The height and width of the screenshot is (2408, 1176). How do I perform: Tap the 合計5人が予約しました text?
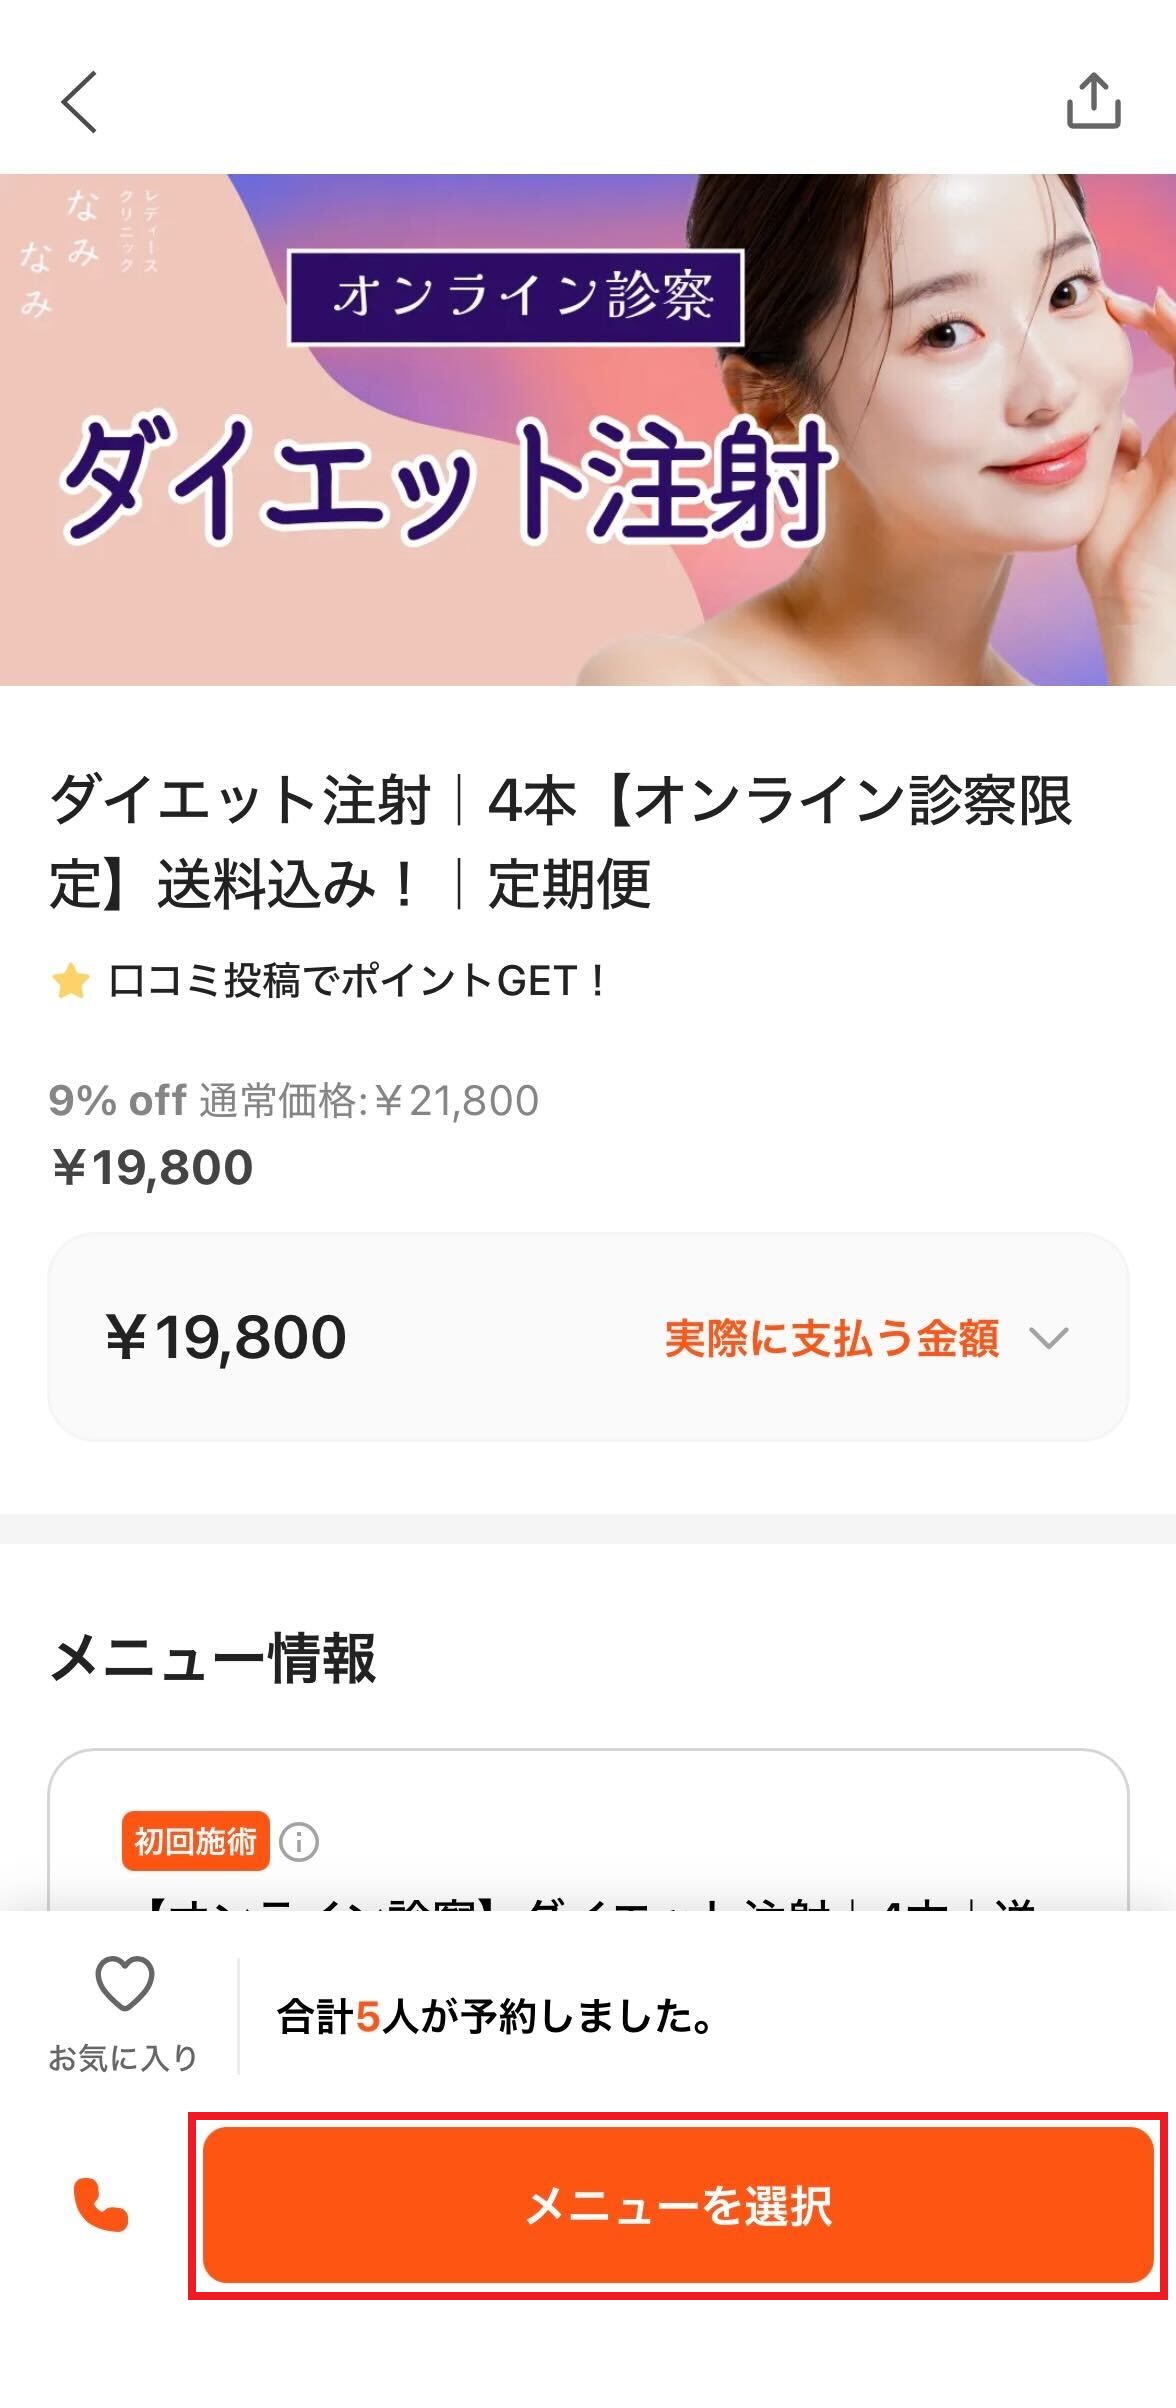coord(495,2017)
